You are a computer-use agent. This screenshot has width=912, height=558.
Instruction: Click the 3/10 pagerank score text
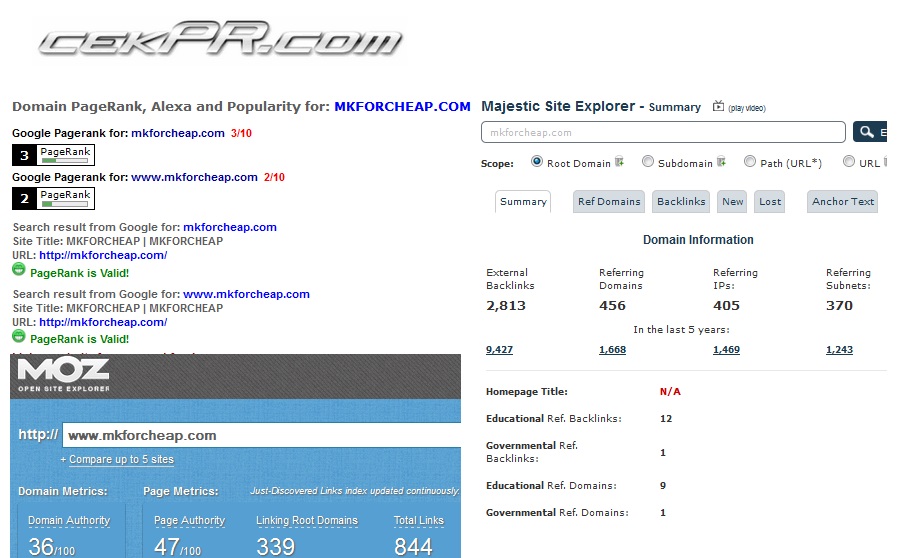pyautogui.click(x=241, y=133)
